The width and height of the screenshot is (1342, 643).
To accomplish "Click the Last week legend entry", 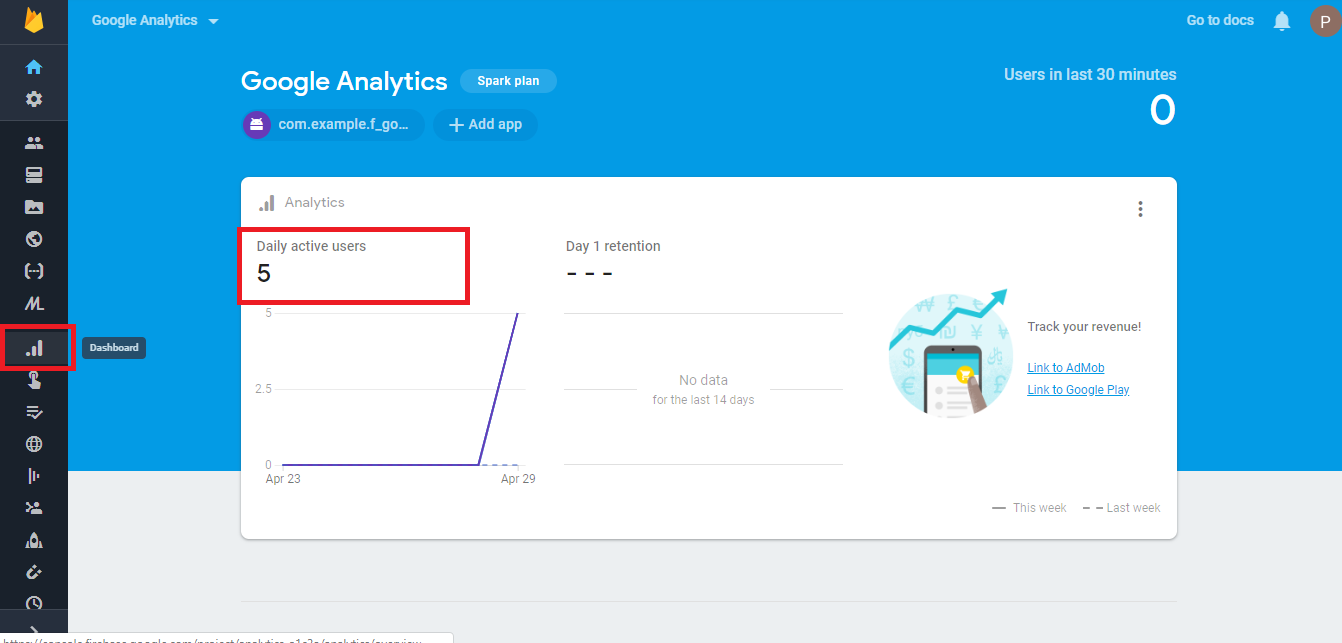I will (x=1121, y=508).
